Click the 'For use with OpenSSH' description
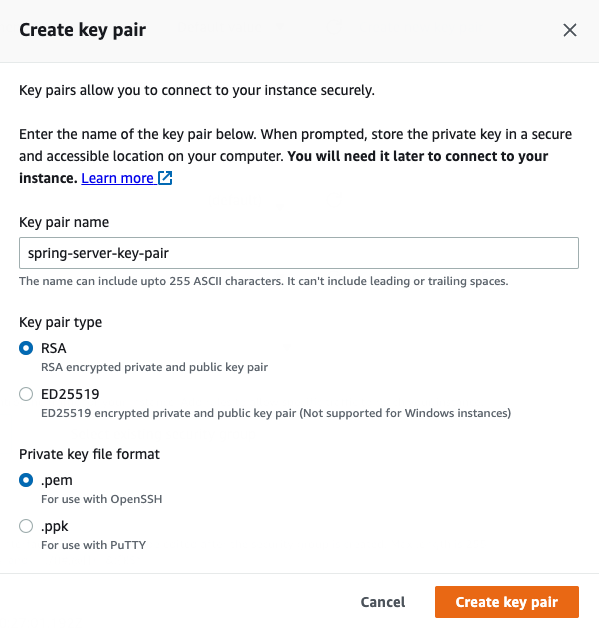This screenshot has width=599, height=630. pyautogui.click(x=102, y=499)
